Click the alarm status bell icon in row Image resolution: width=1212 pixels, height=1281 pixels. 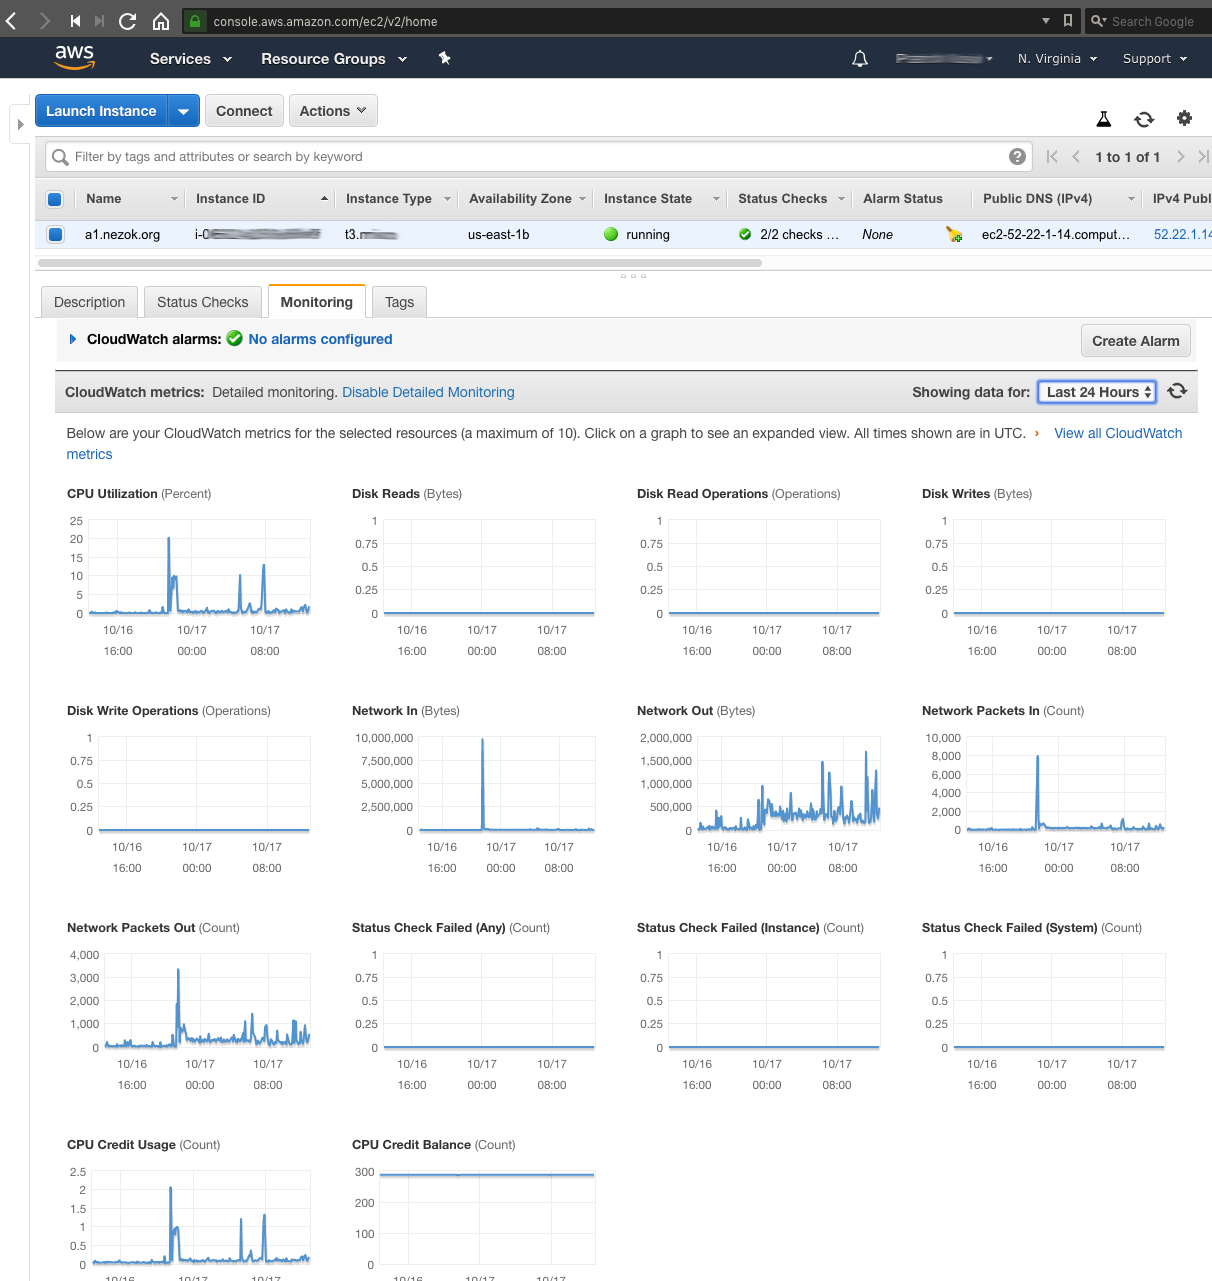pos(954,234)
